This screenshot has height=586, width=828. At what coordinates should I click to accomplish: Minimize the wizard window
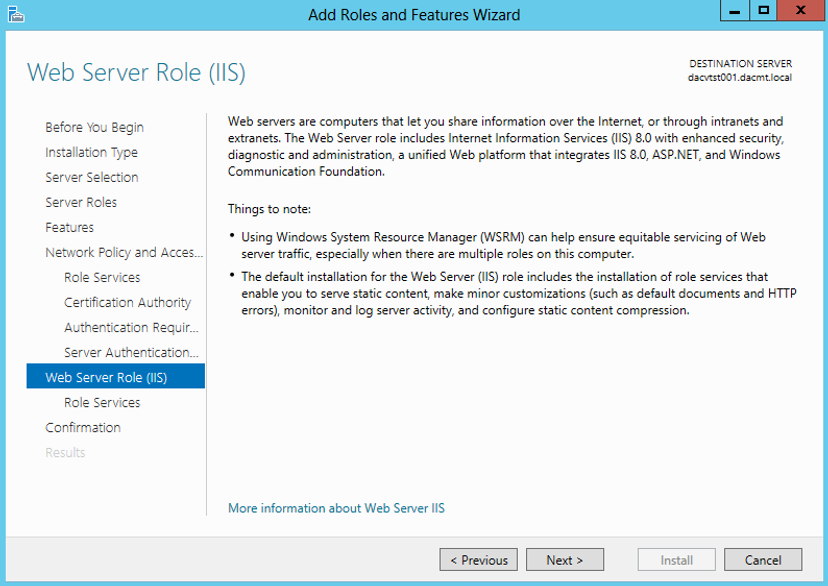tap(734, 11)
